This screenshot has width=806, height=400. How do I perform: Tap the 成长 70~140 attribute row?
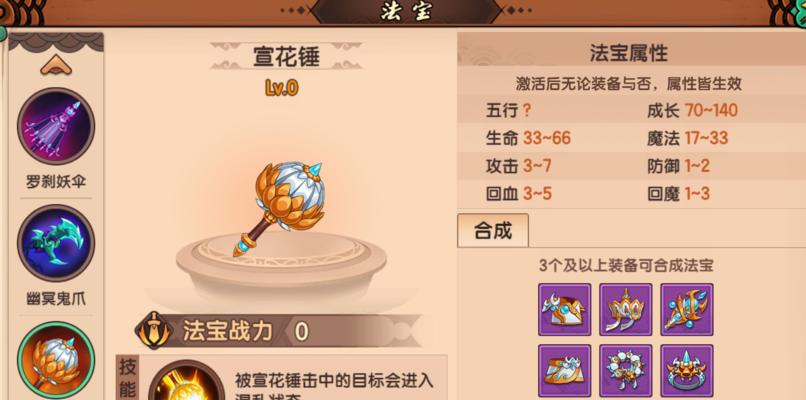(x=692, y=111)
